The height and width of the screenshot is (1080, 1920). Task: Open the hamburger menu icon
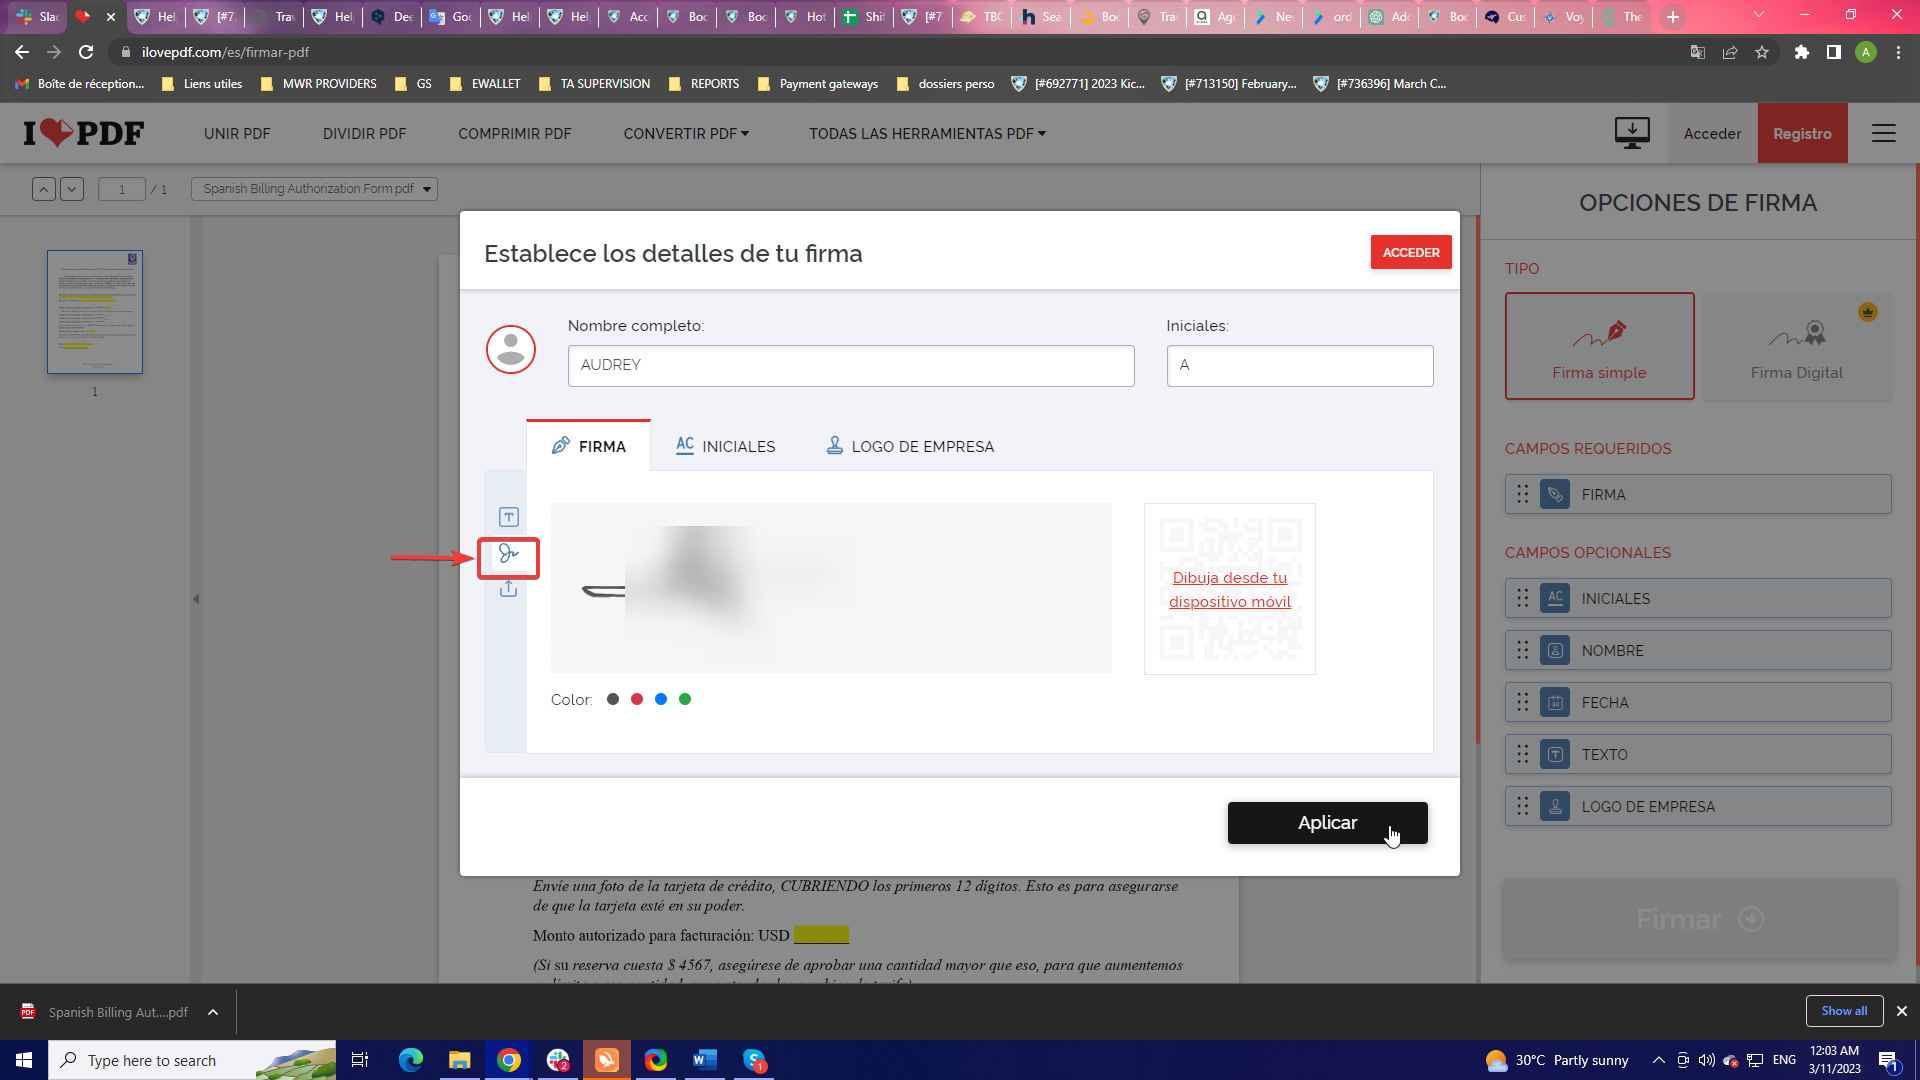[x=1883, y=133]
